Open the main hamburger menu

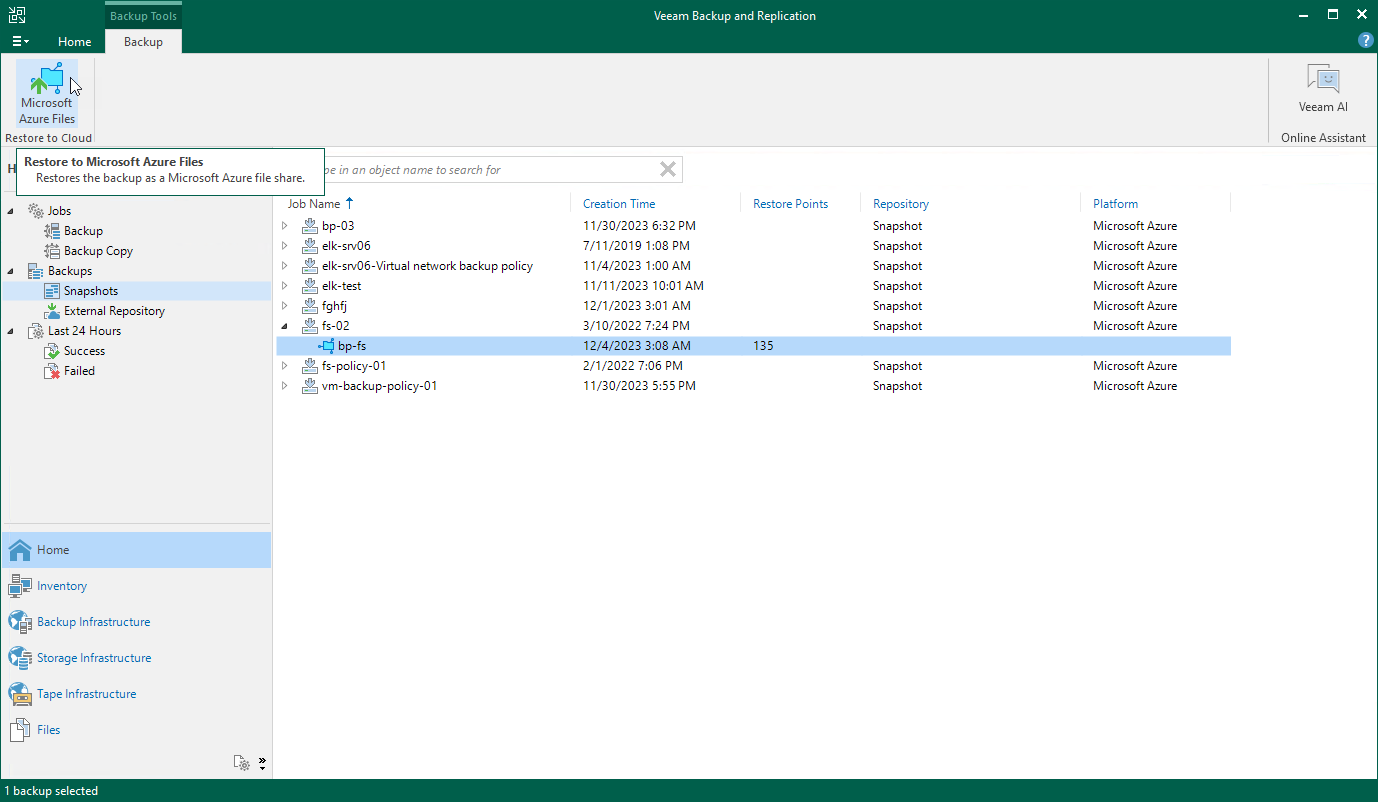pos(20,41)
